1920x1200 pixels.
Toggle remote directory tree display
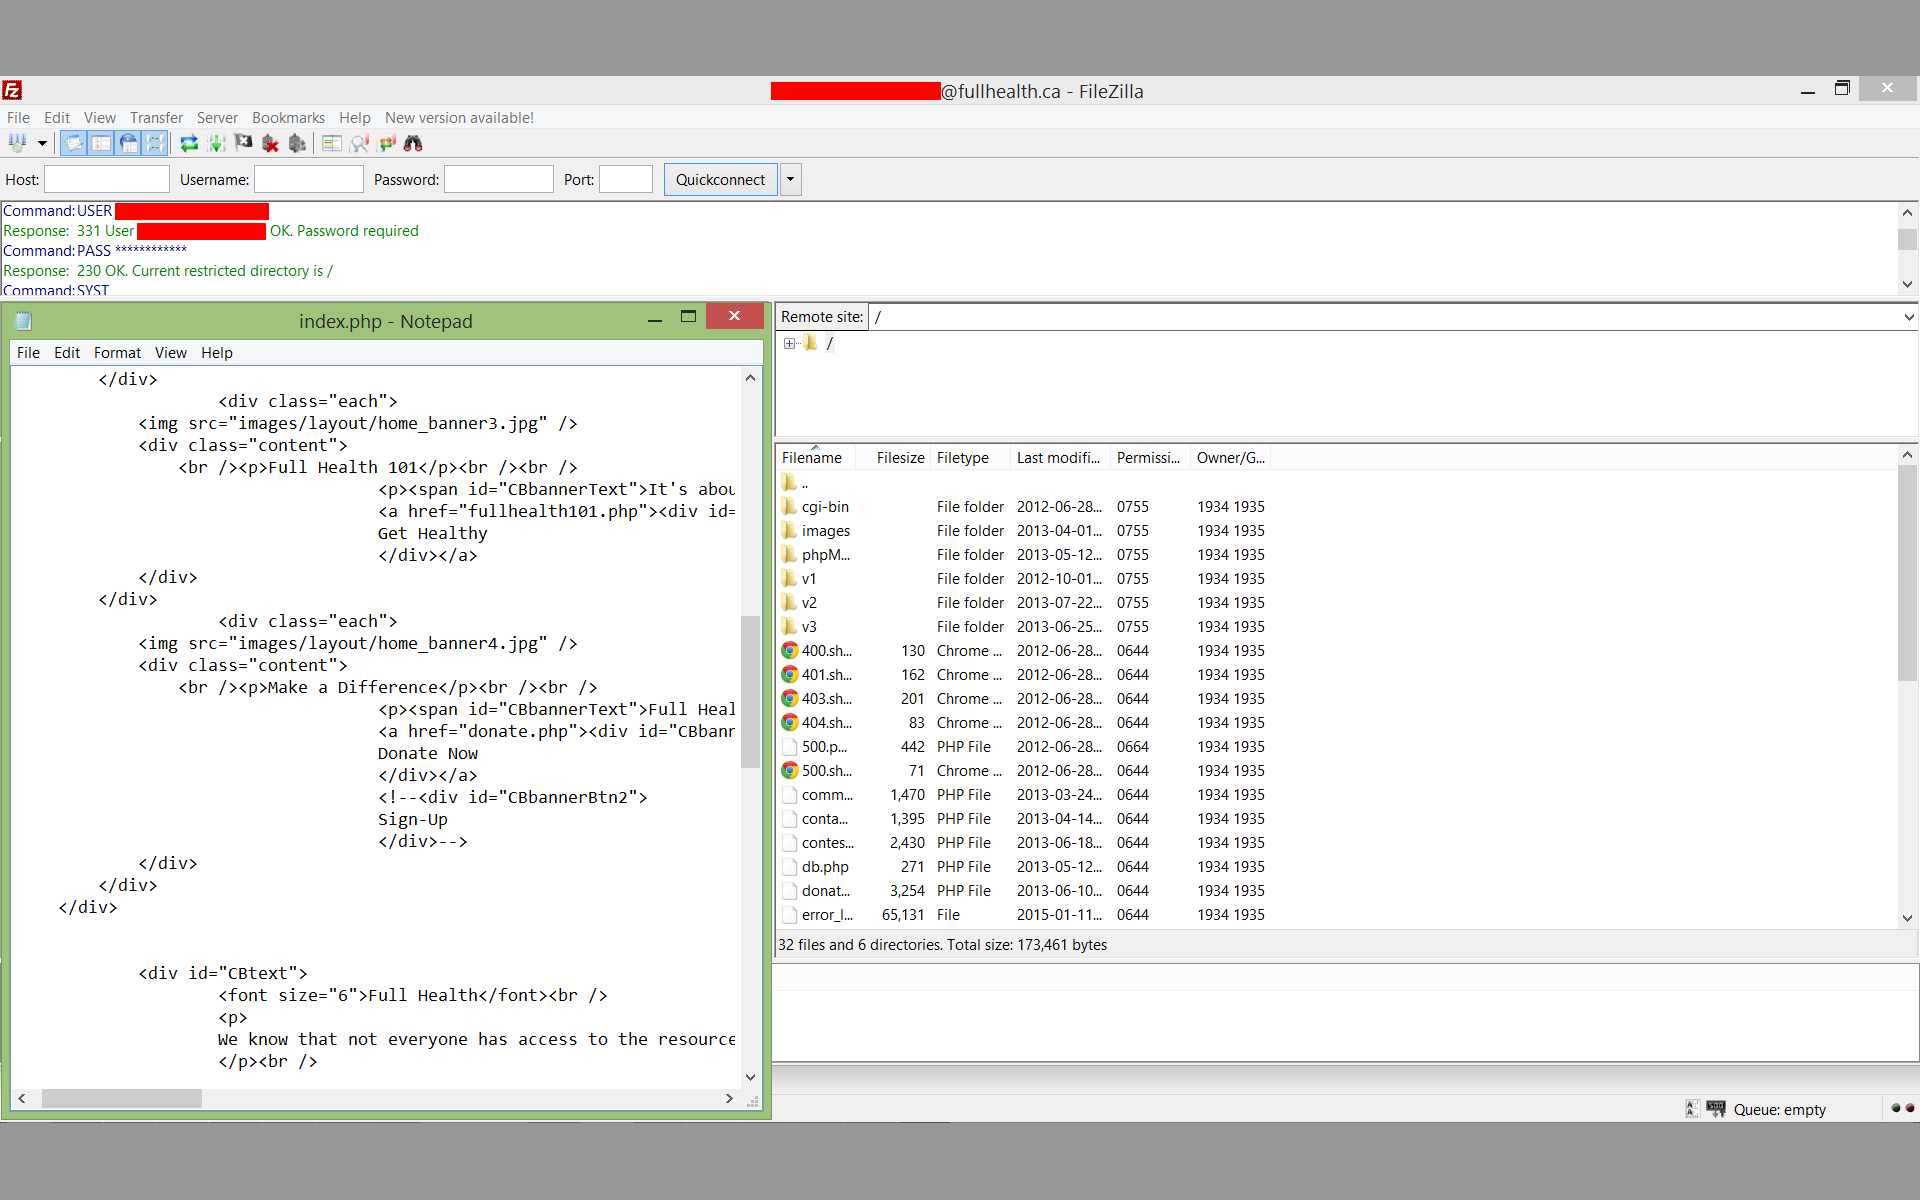129,143
